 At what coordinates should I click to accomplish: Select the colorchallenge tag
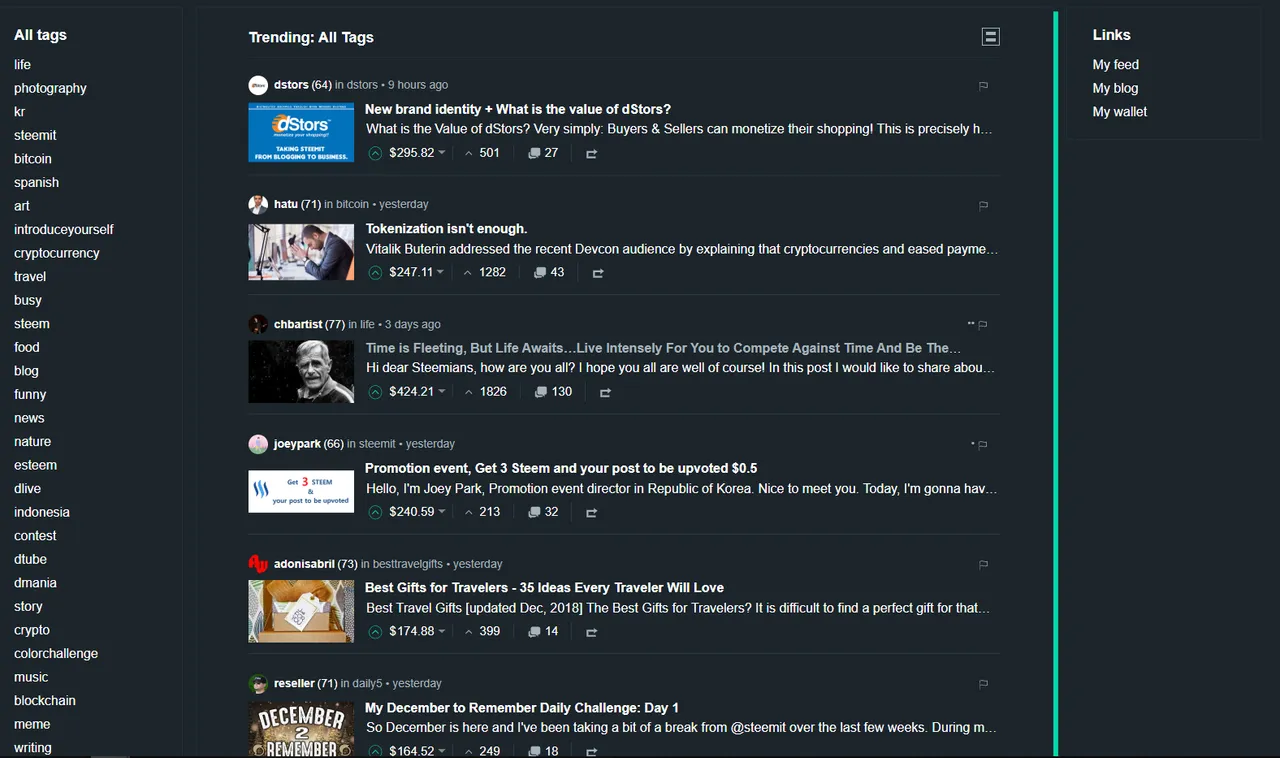[x=56, y=653]
